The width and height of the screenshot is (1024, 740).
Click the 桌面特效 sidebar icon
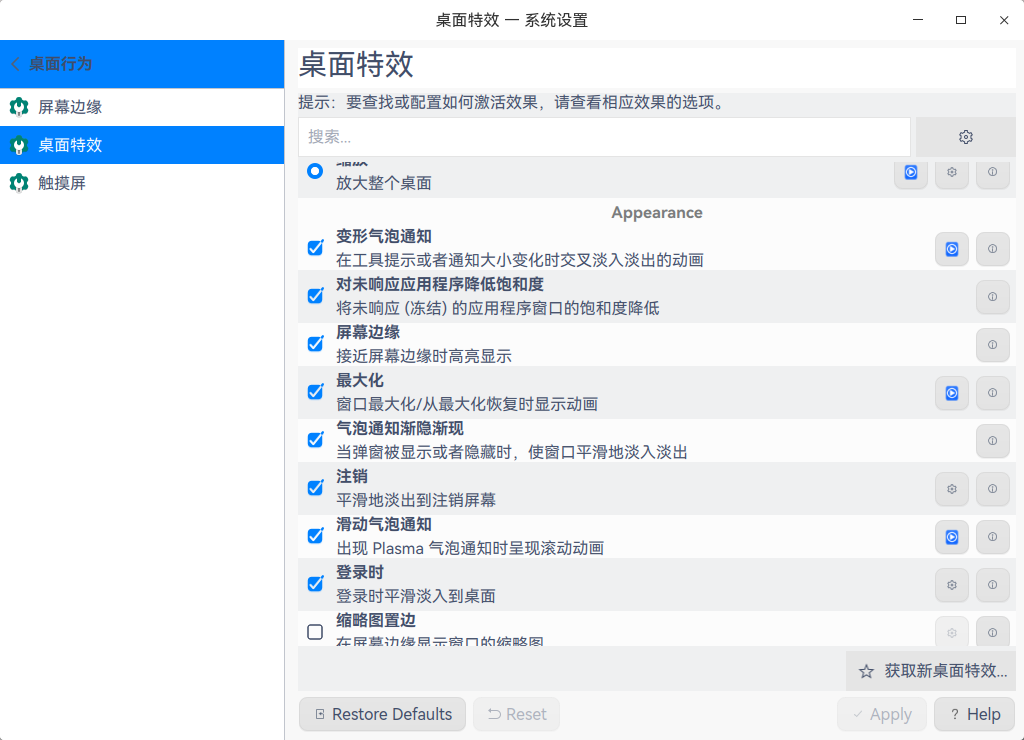pos(19,145)
